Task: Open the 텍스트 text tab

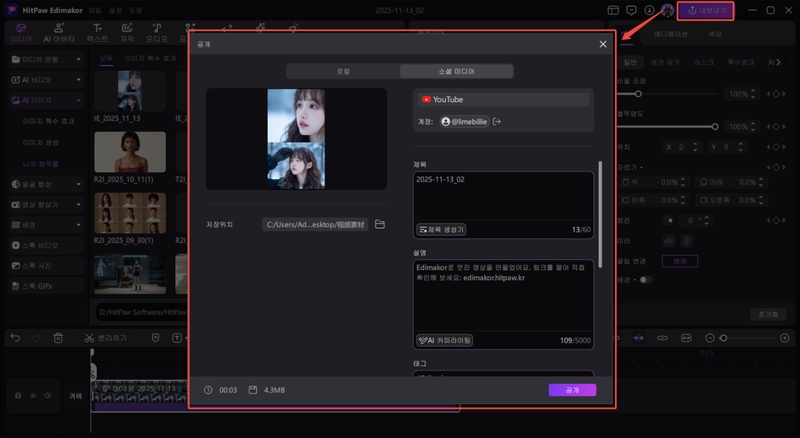Action: pyautogui.click(x=97, y=33)
